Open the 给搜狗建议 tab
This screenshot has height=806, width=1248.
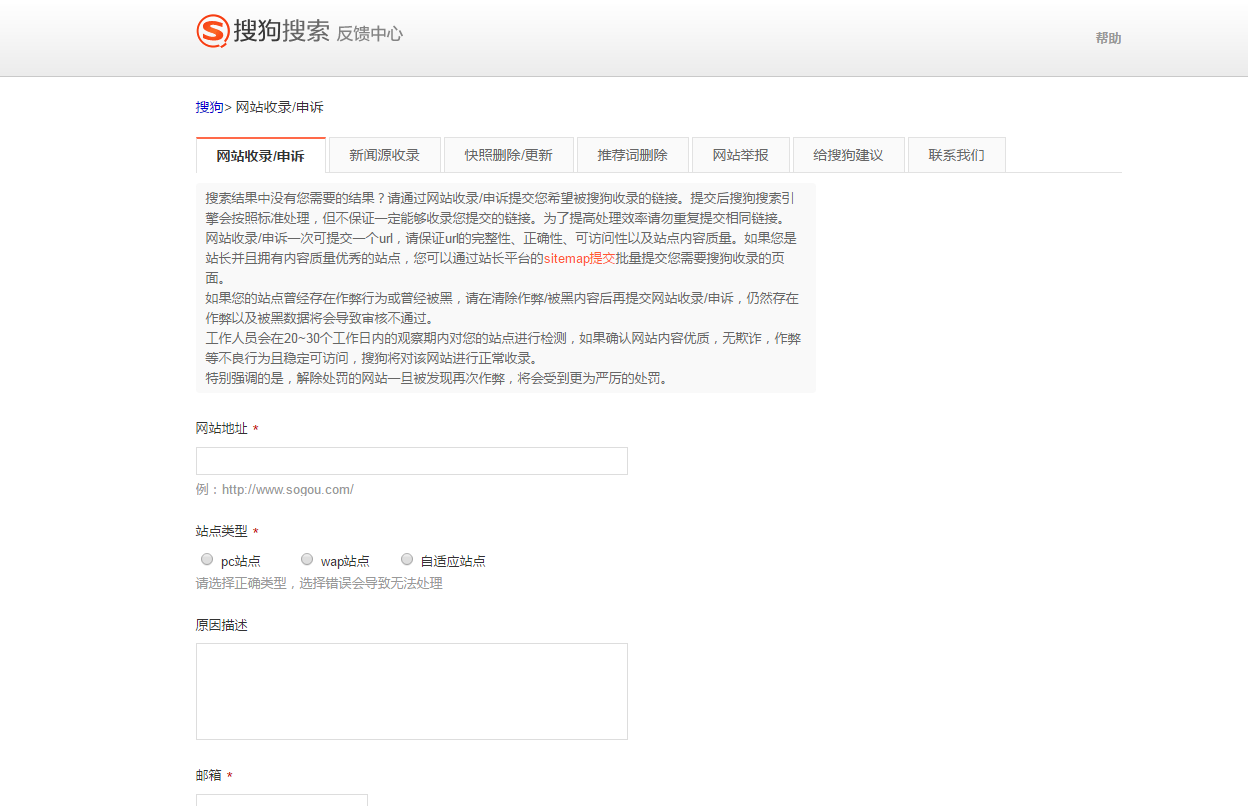pos(848,155)
